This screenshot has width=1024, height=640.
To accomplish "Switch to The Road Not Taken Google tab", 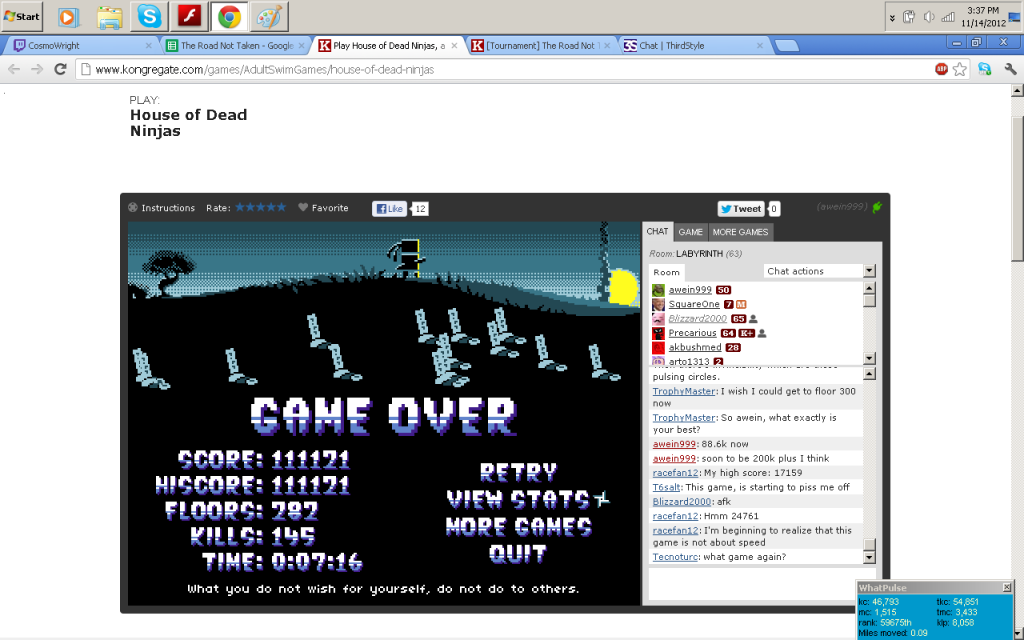I will (236, 46).
